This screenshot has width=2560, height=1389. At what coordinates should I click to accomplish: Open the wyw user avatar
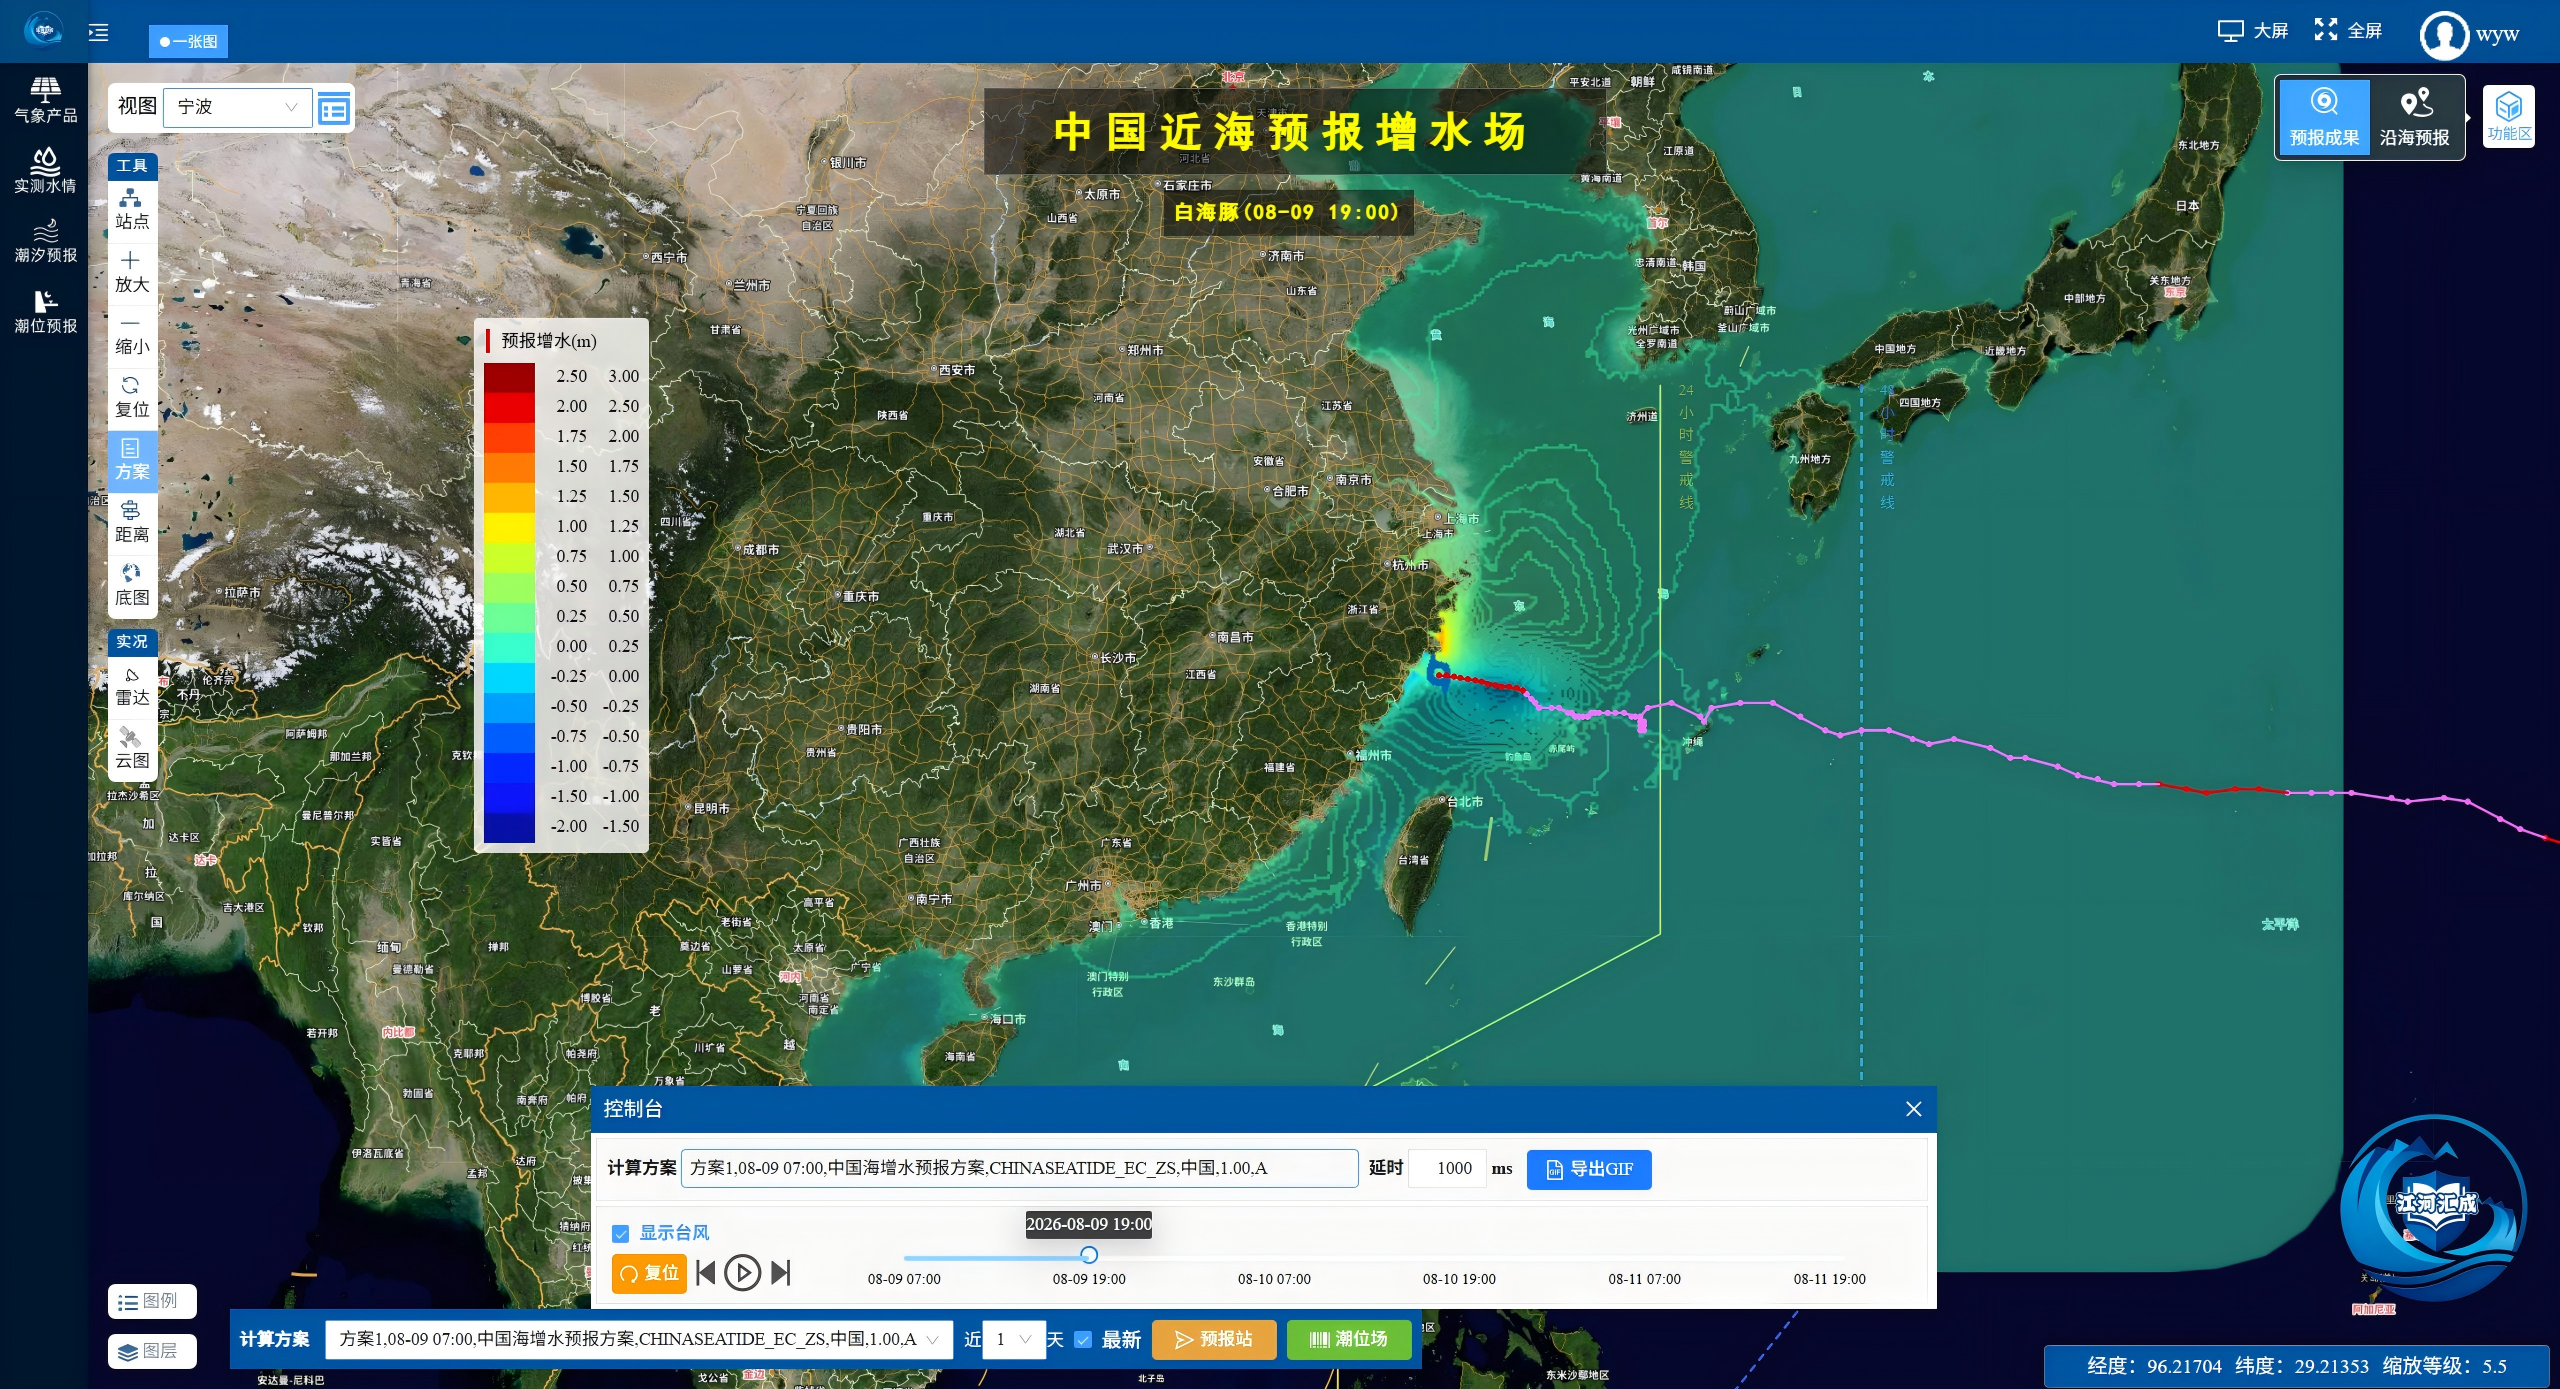tap(2444, 34)
